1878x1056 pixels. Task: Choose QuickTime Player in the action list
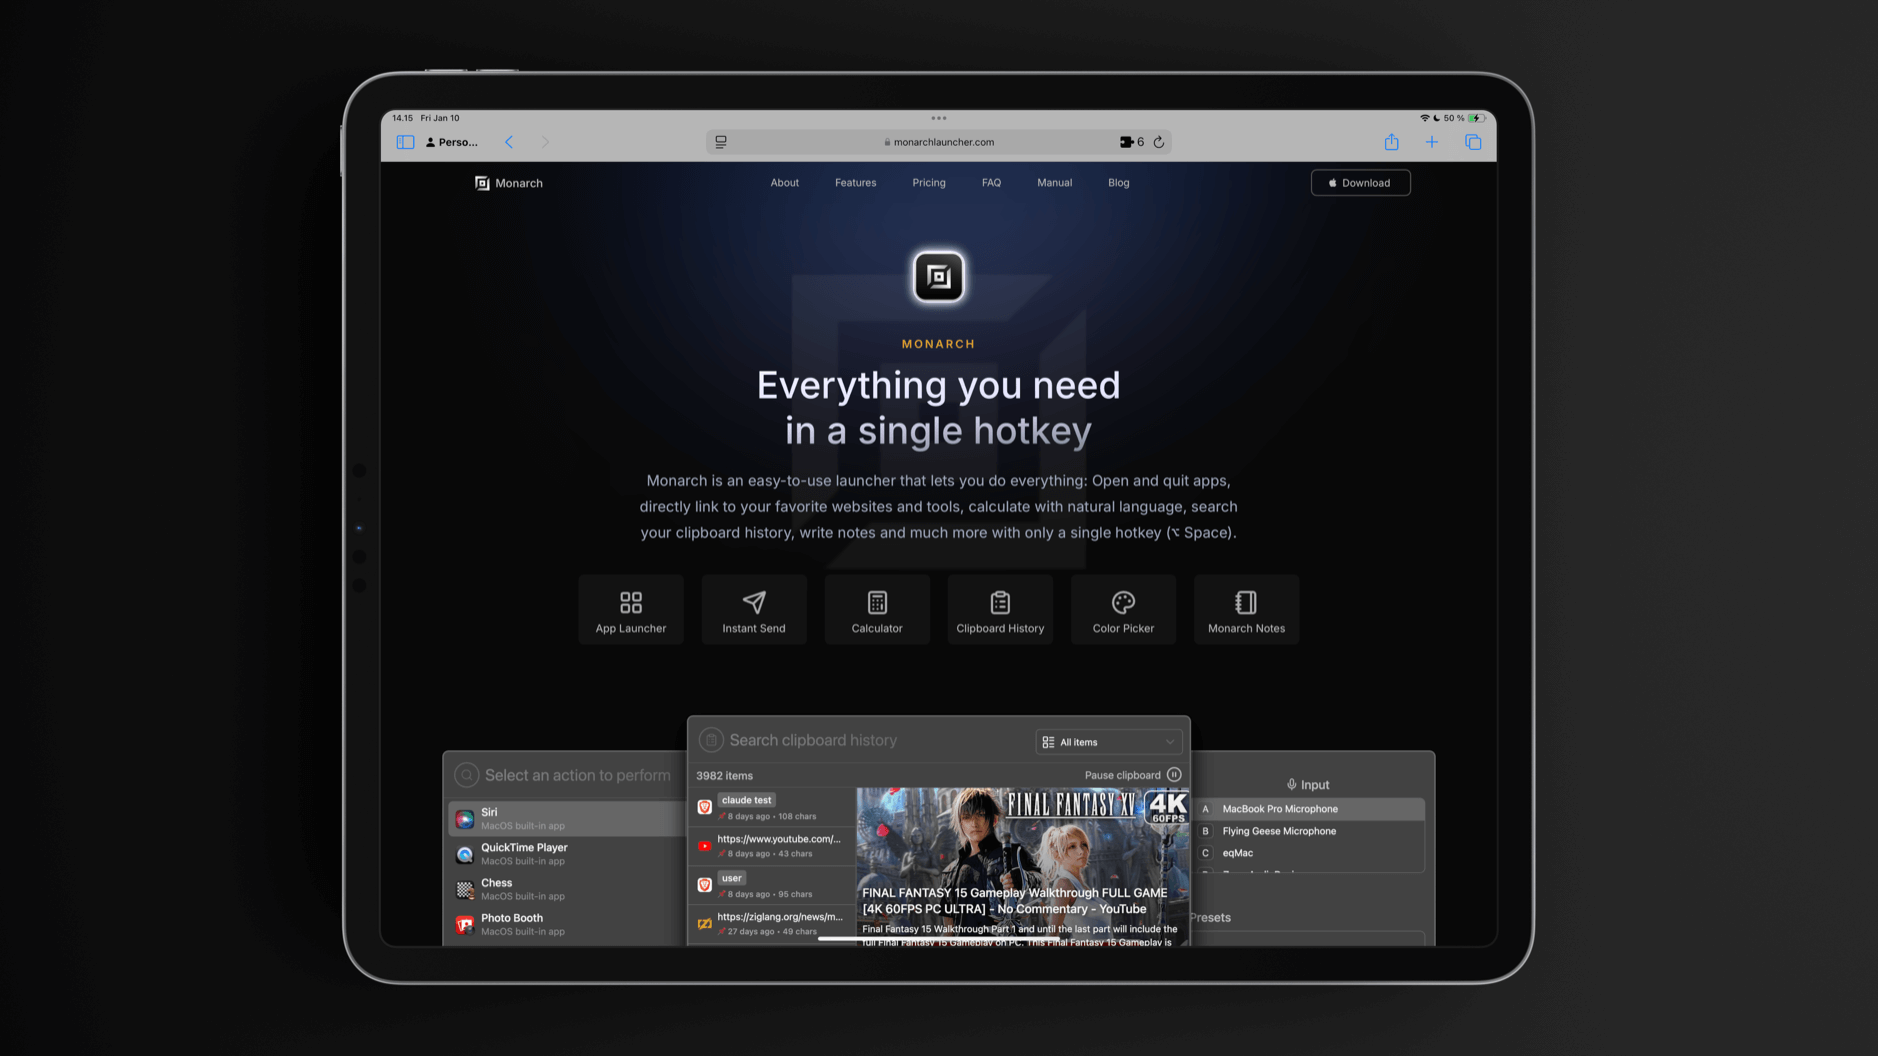pos(566,853)
